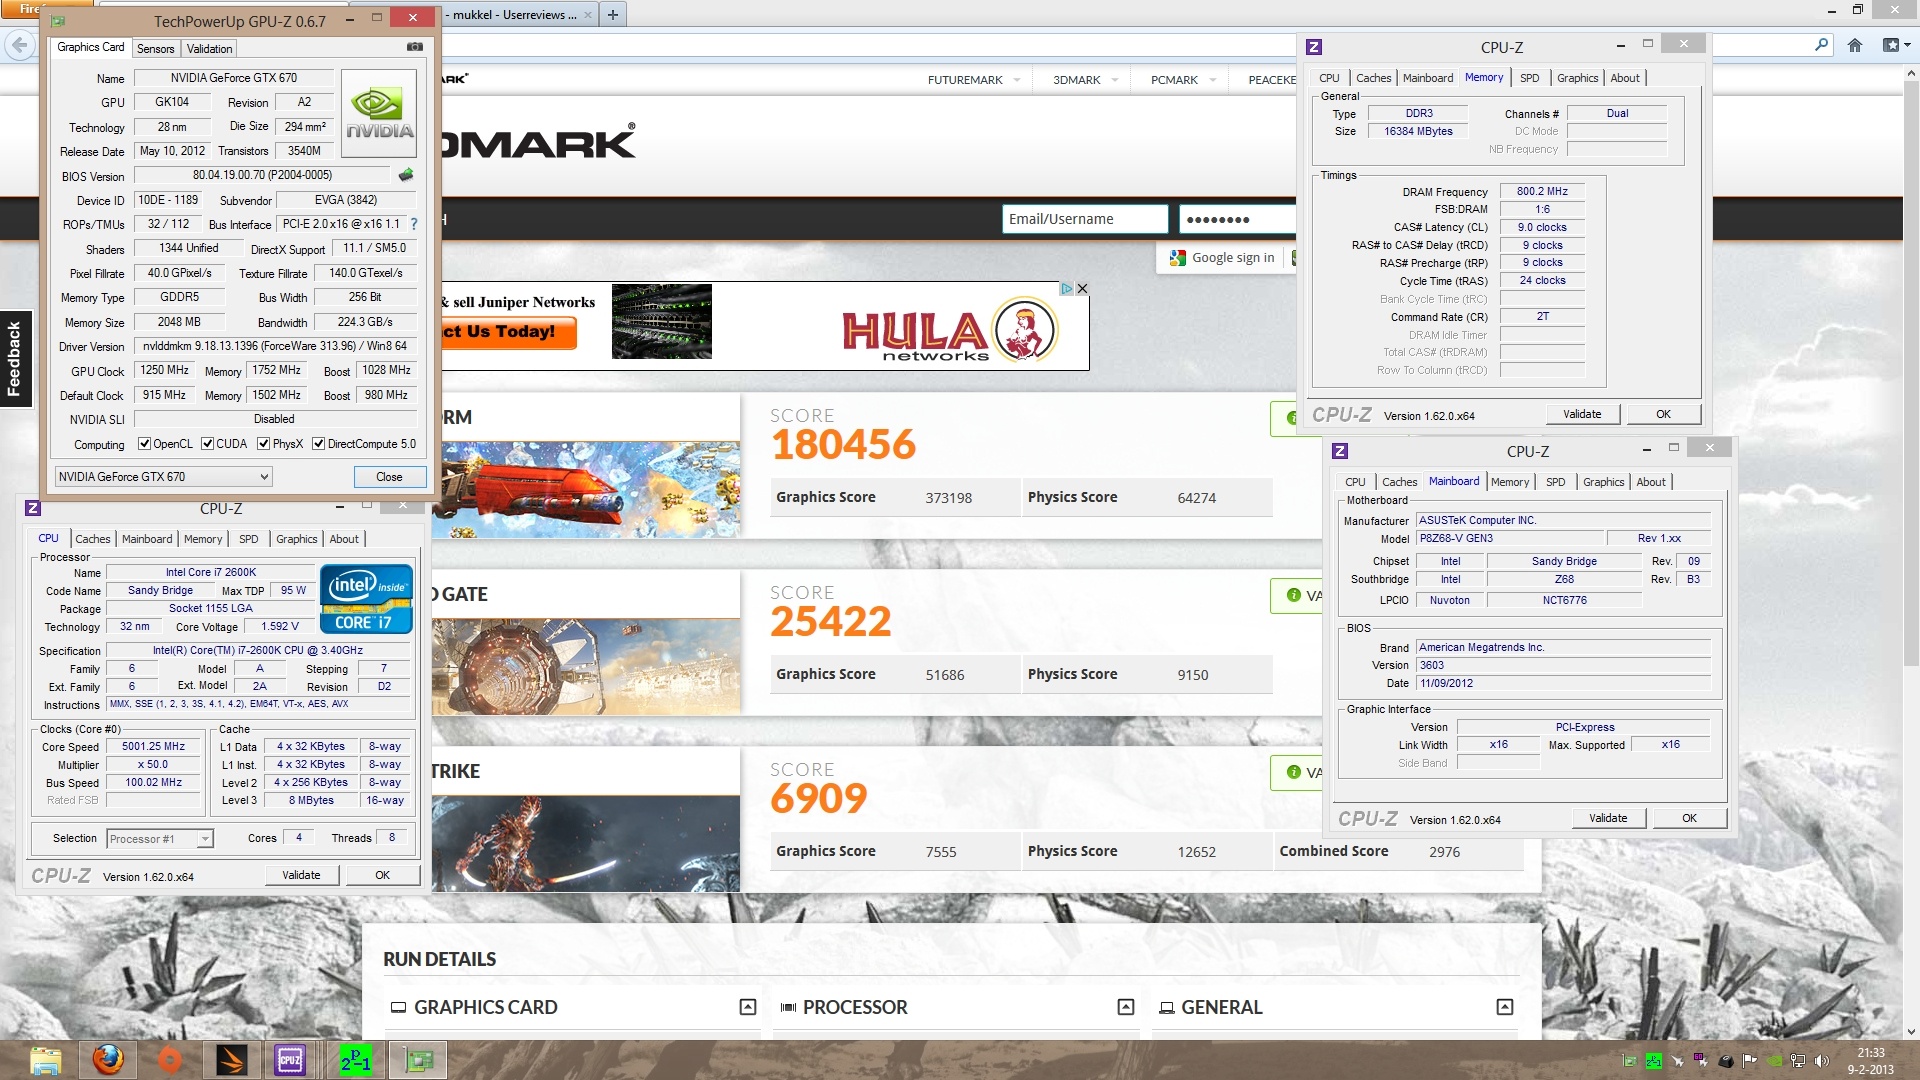This screenshot has height=1080, width=1920.
Task: Open SPD tab in top-right CPU-Z
Action: pos(1530,78)
